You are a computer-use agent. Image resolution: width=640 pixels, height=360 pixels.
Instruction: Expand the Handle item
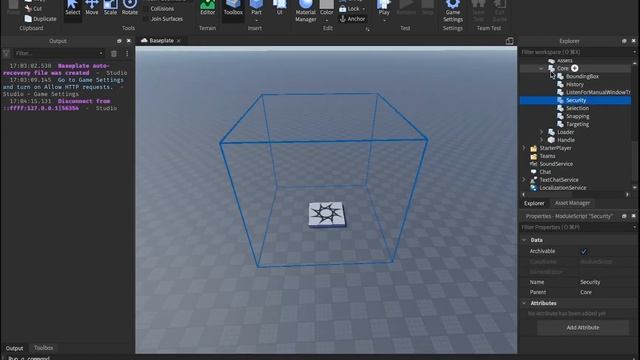pyautogui.click(x=541, y=140)
